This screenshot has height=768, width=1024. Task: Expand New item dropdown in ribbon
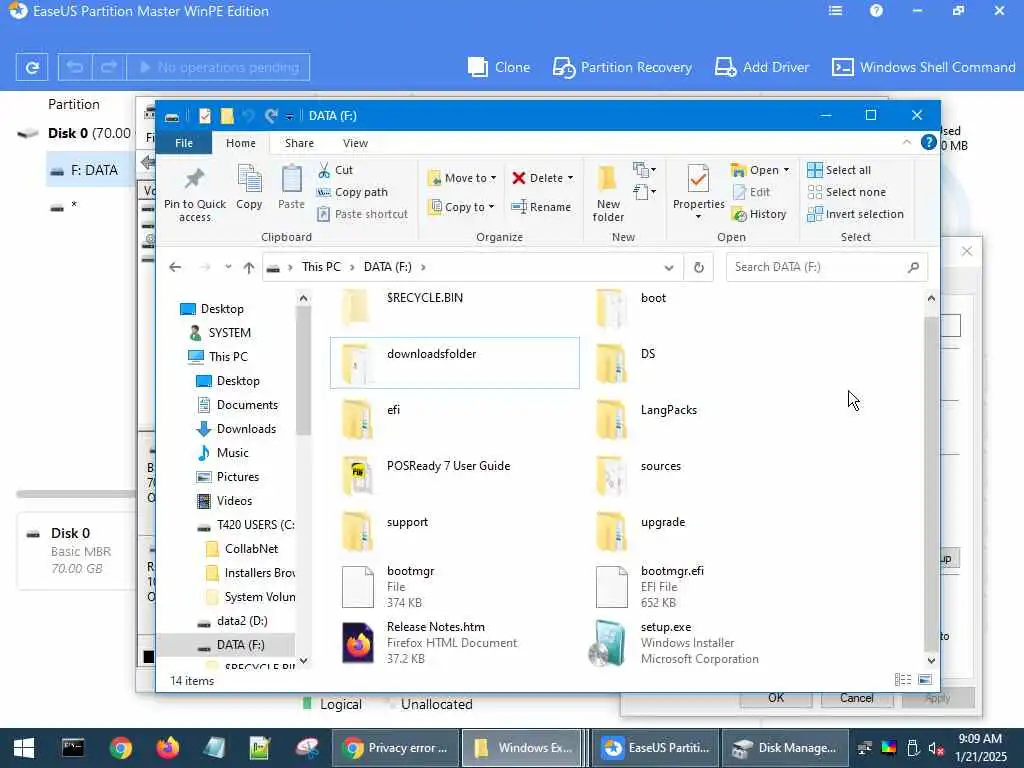click(644, 170)
